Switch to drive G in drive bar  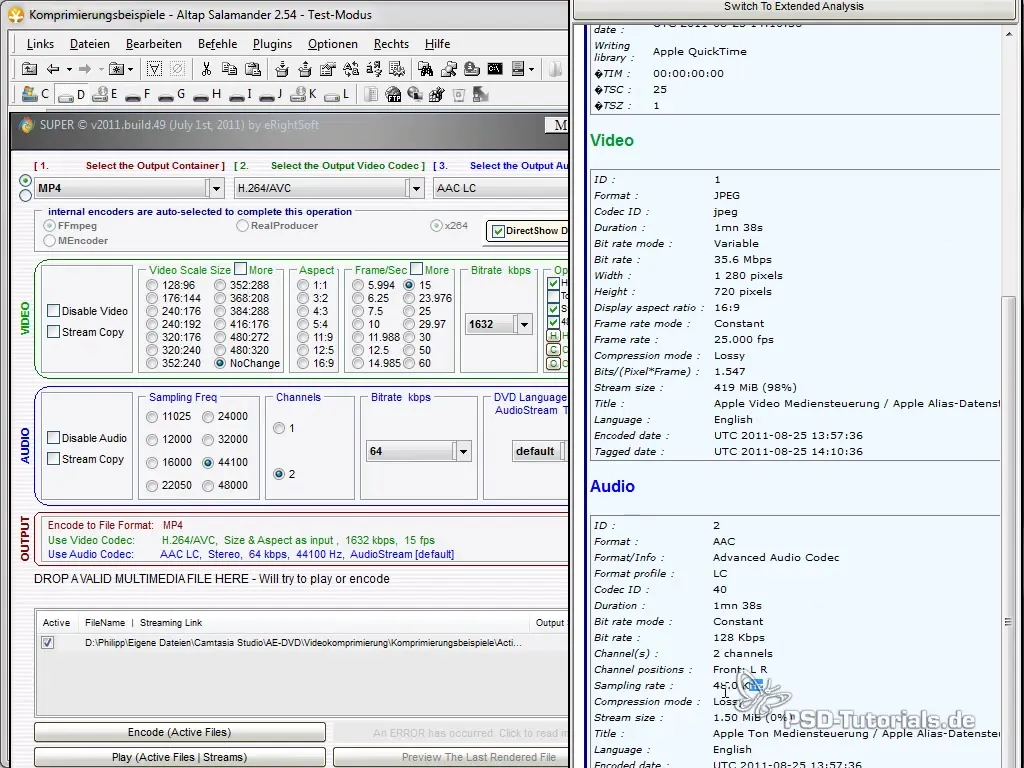(x=172, y=94)
